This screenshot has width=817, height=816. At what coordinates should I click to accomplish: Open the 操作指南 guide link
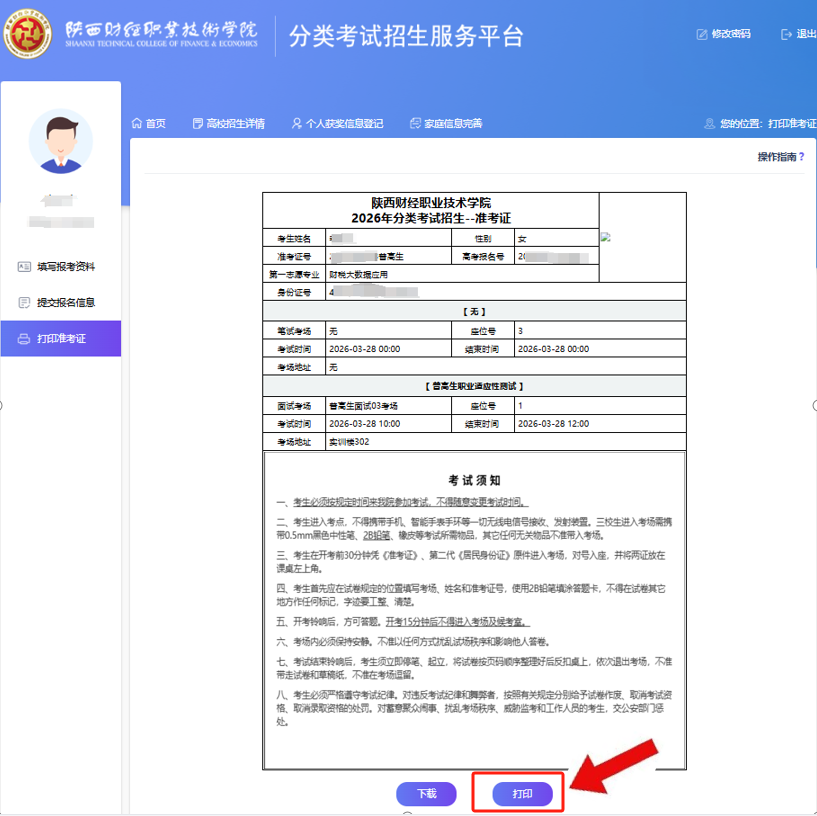click(776, 157)
